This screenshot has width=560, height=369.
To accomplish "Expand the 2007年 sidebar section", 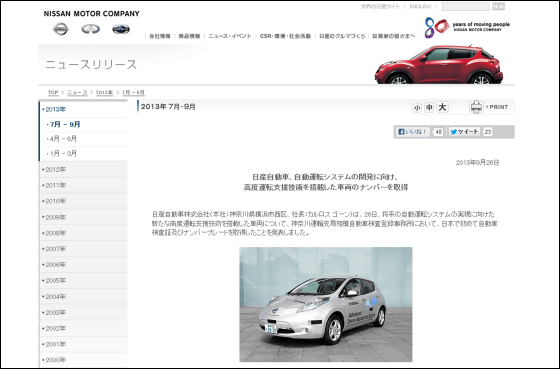I will click(x=83, y=249).
